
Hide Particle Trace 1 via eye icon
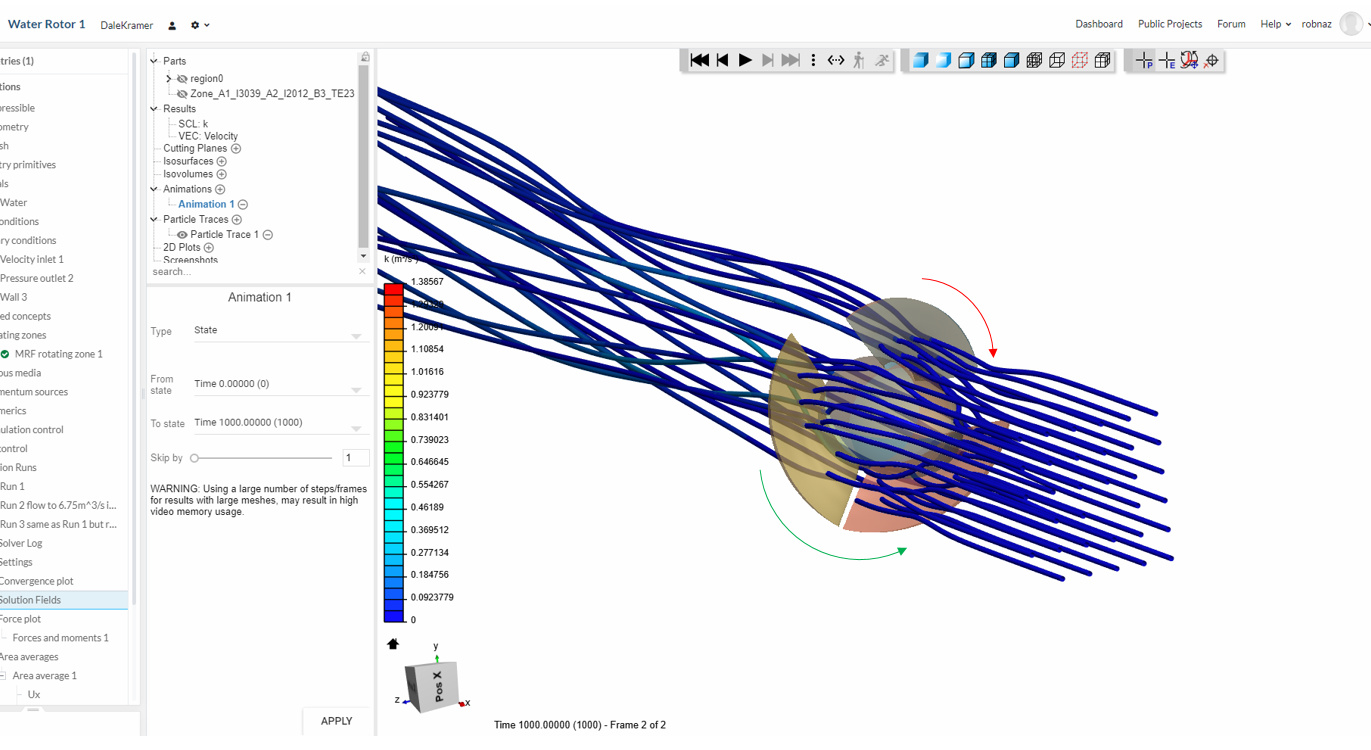click(x=182, y=235)
